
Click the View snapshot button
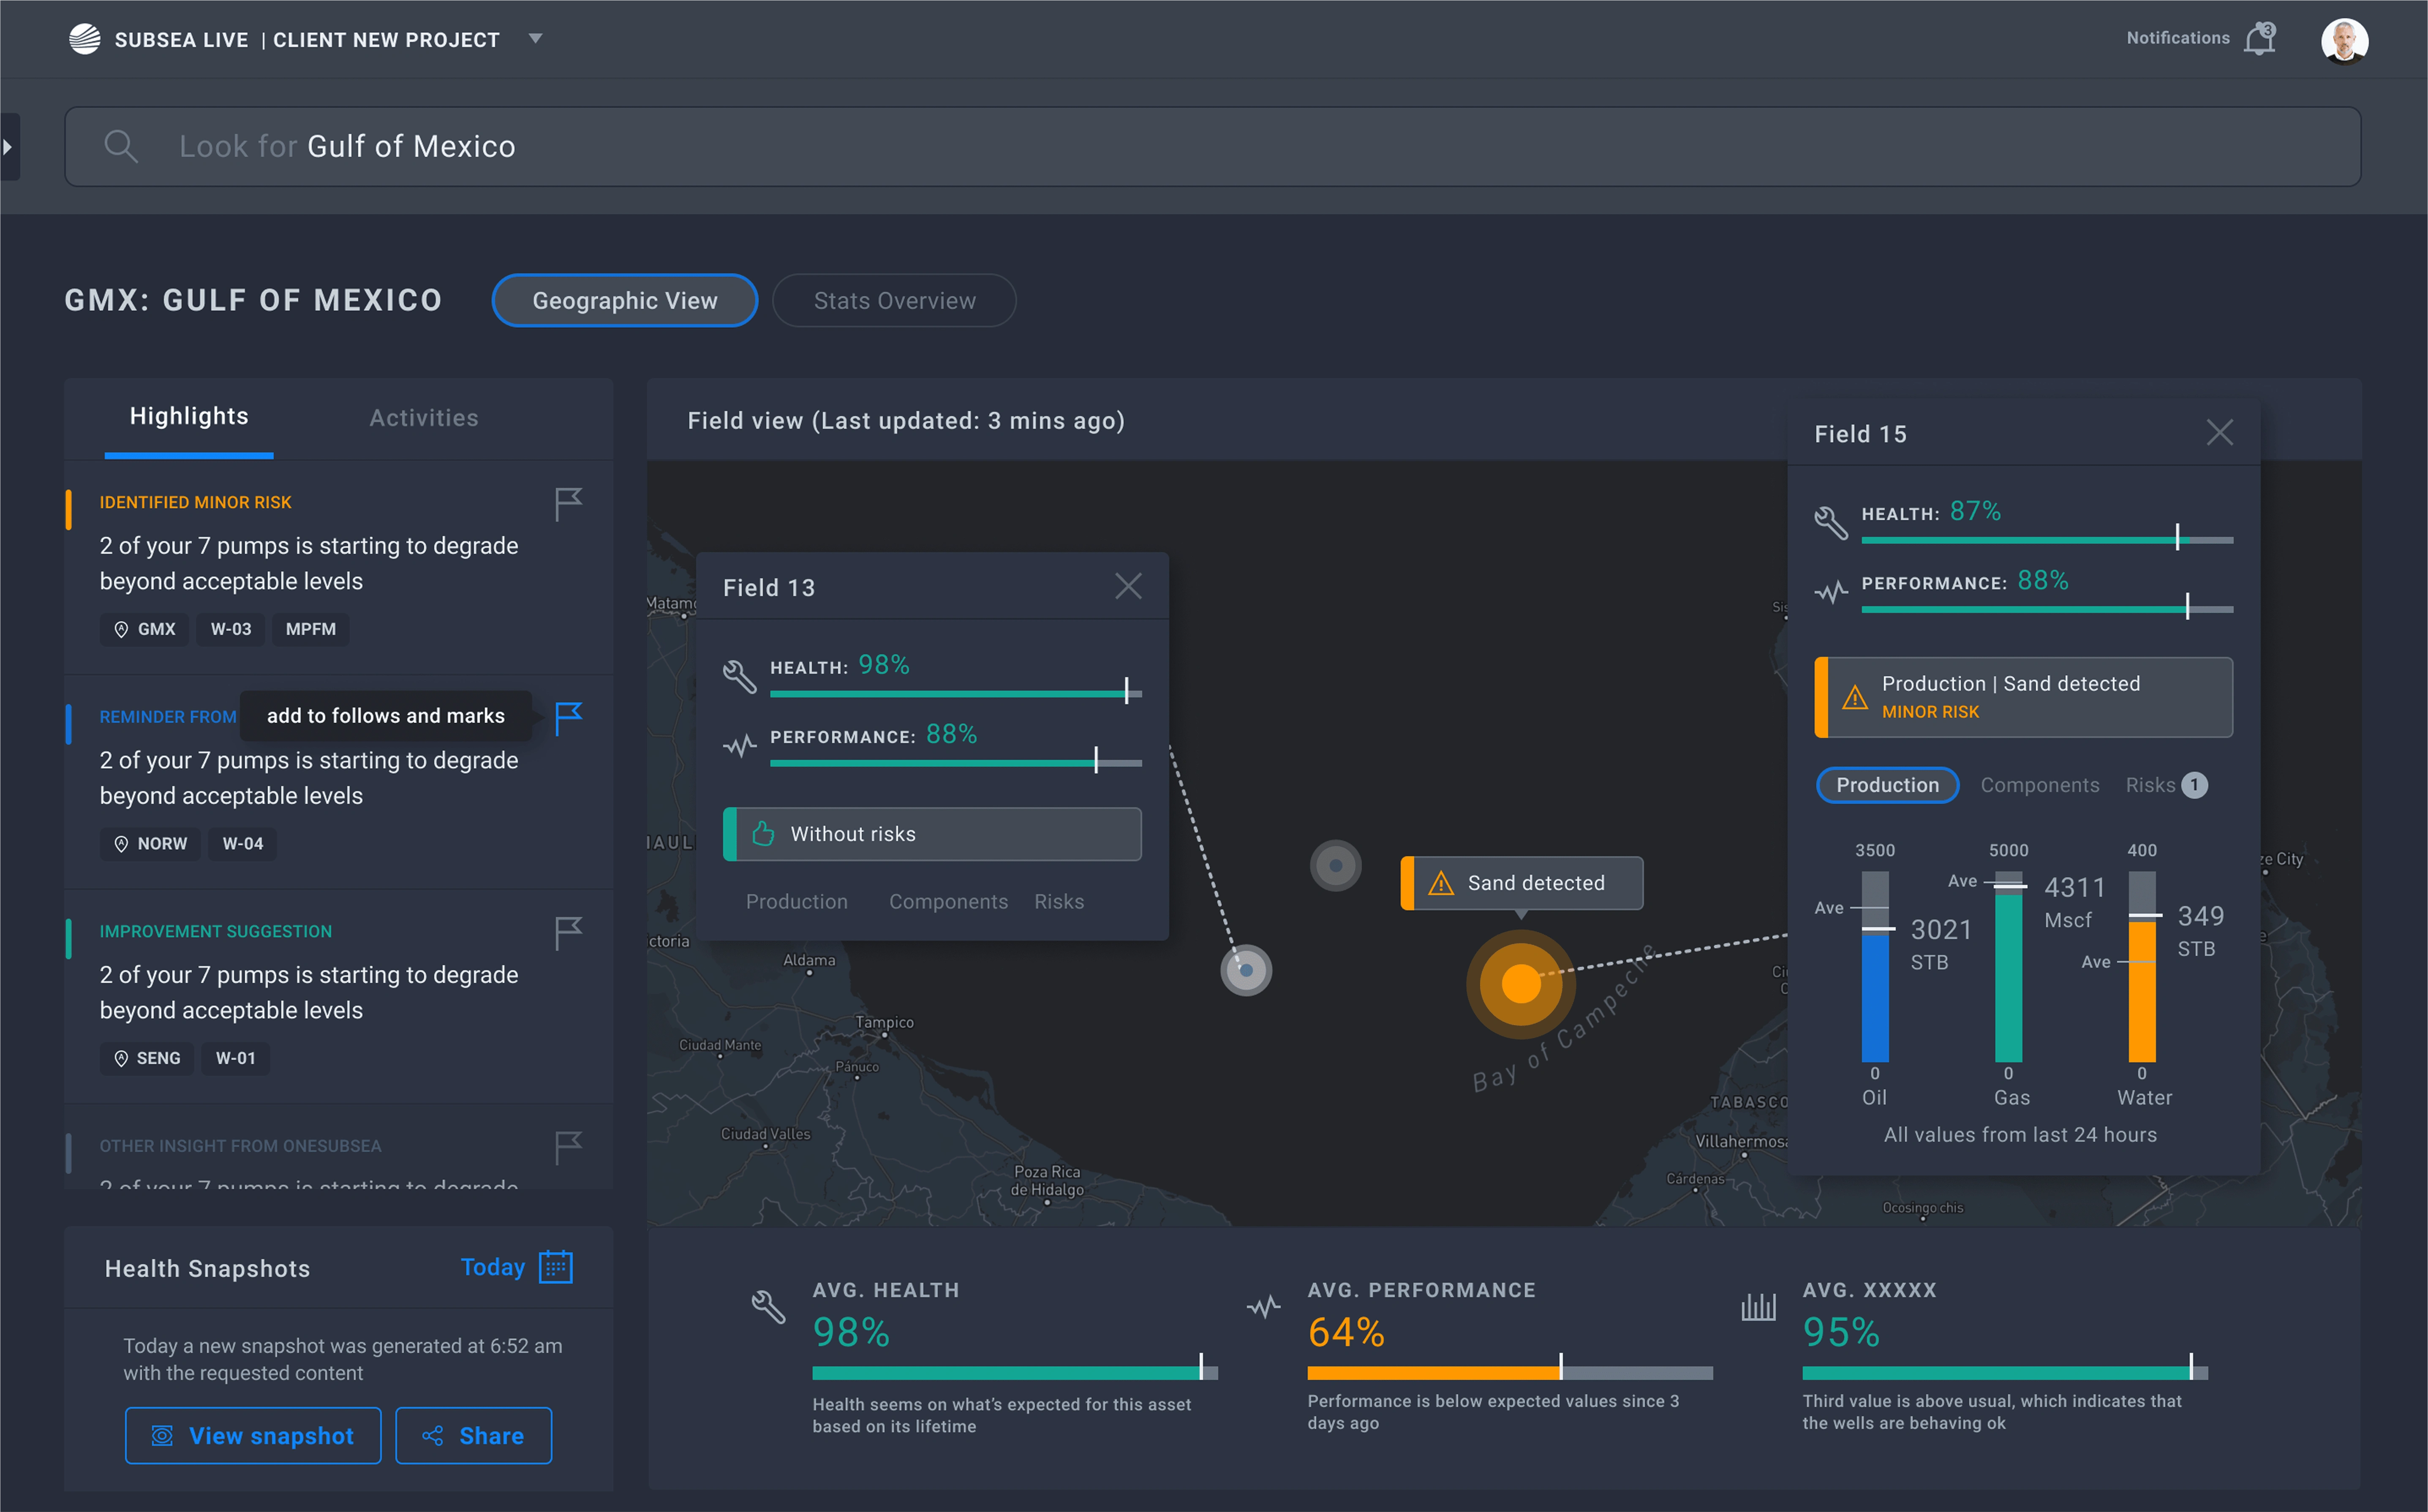tap(253, 1436)
